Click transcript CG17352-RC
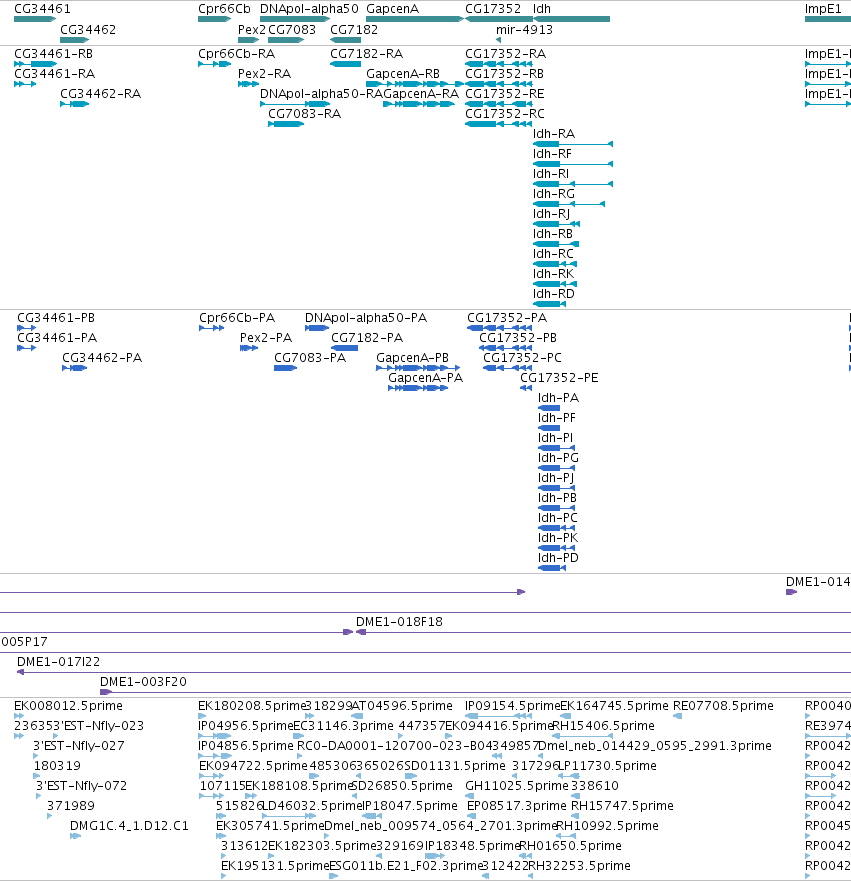 tap(499, 124)
